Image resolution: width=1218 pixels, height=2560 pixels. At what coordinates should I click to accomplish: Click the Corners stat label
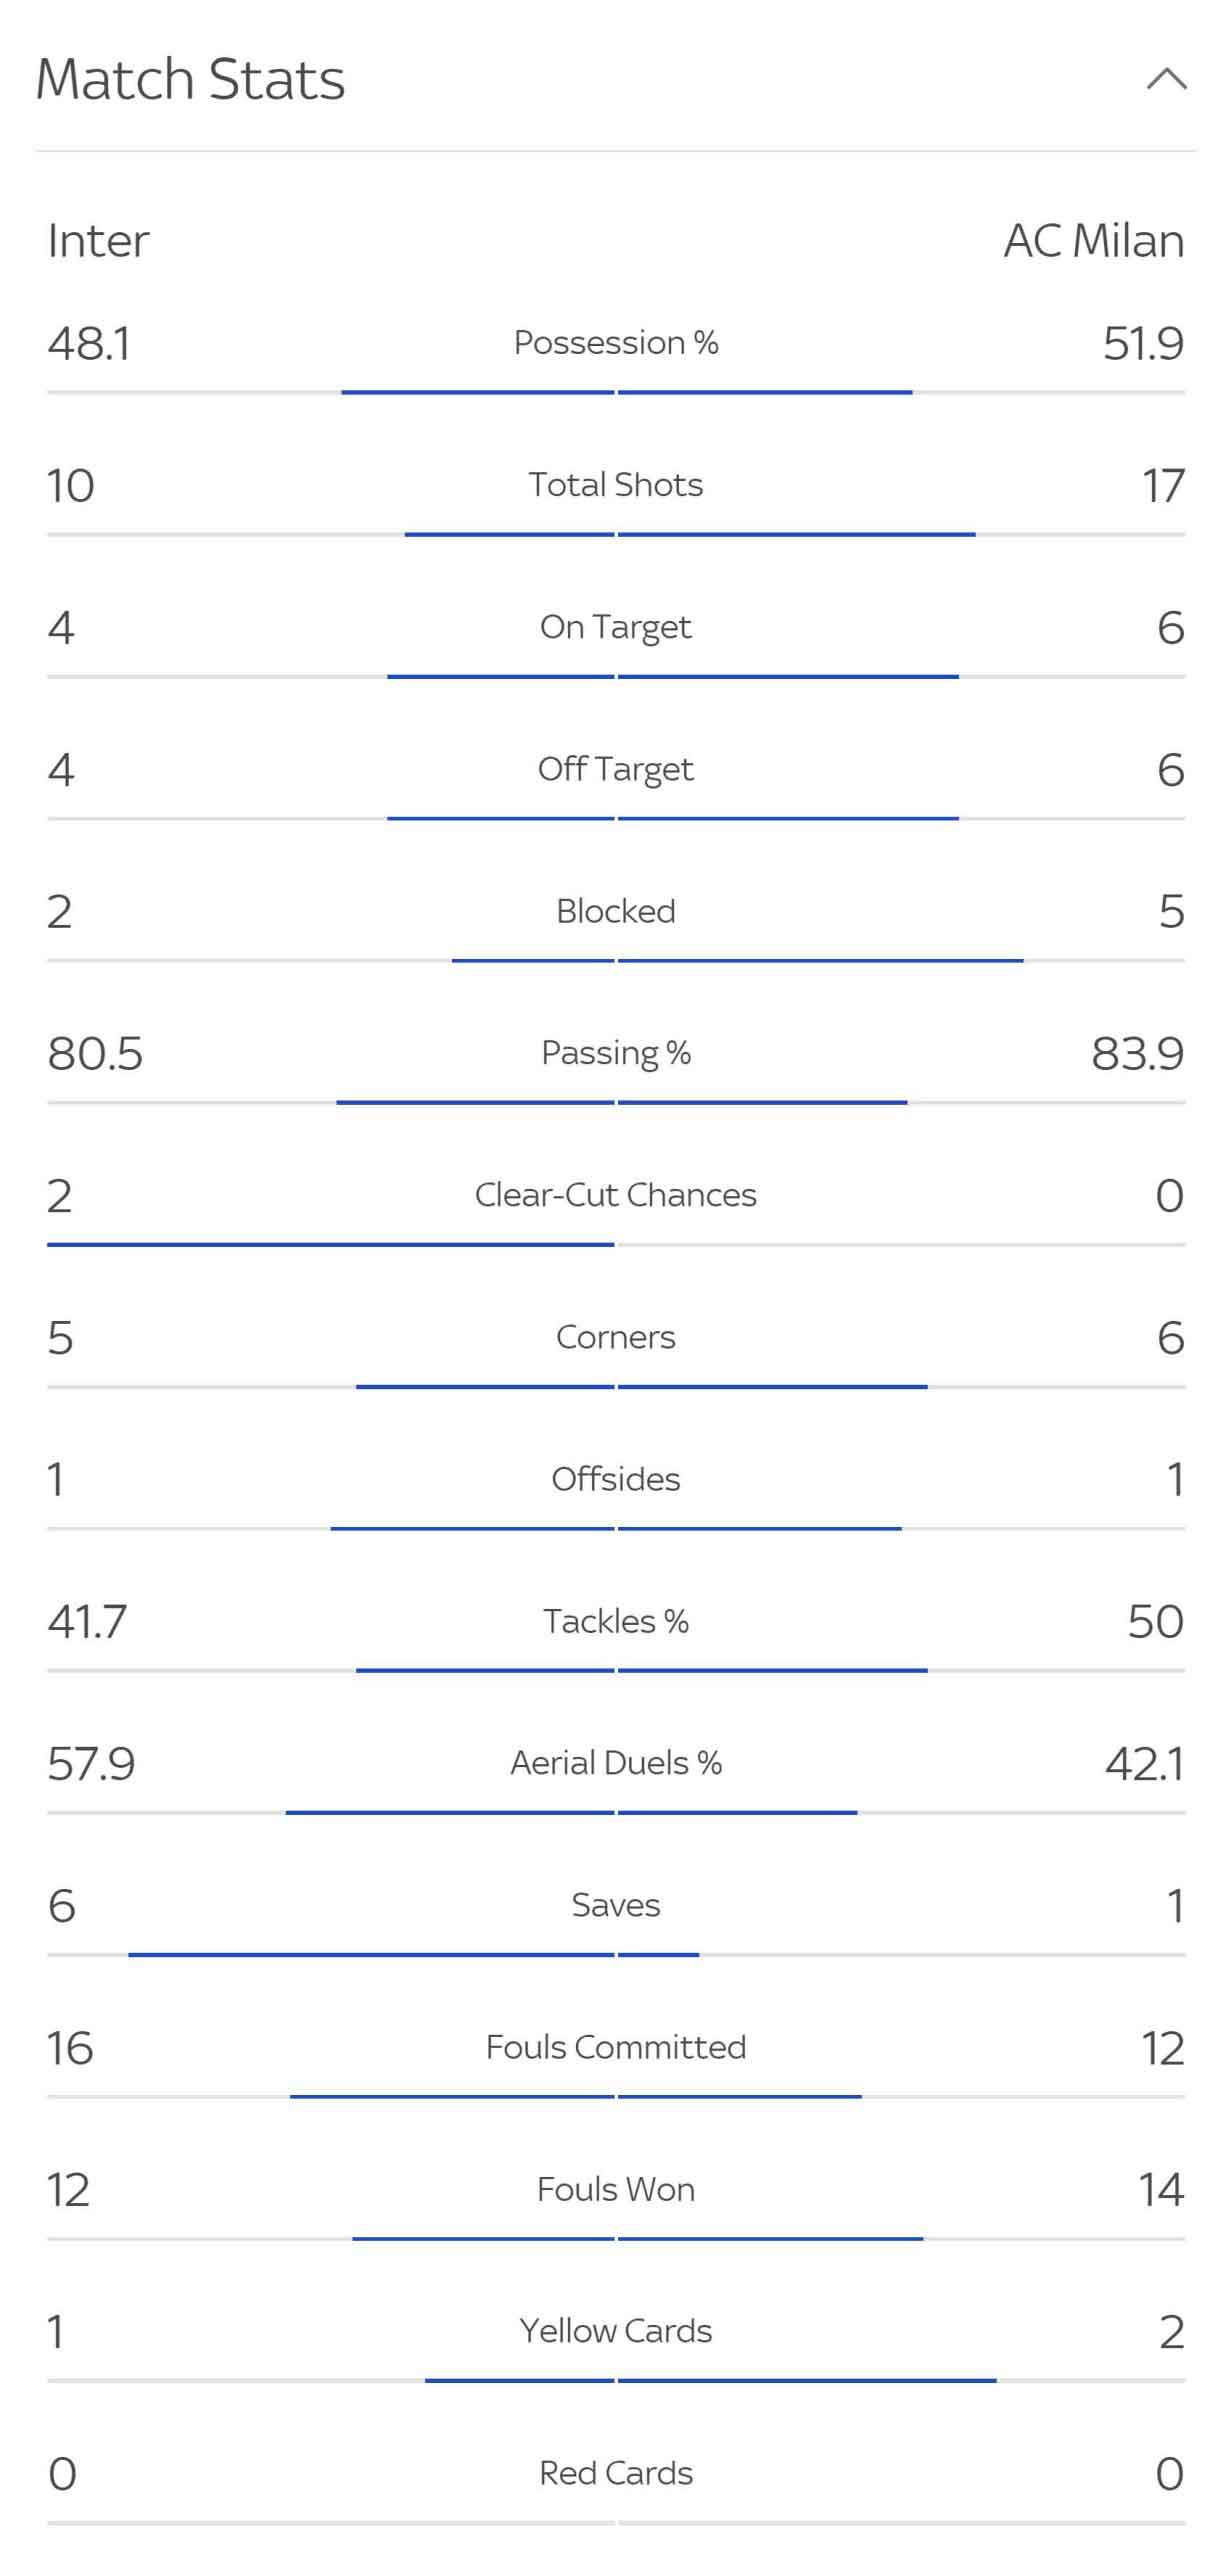(616, 1337)
